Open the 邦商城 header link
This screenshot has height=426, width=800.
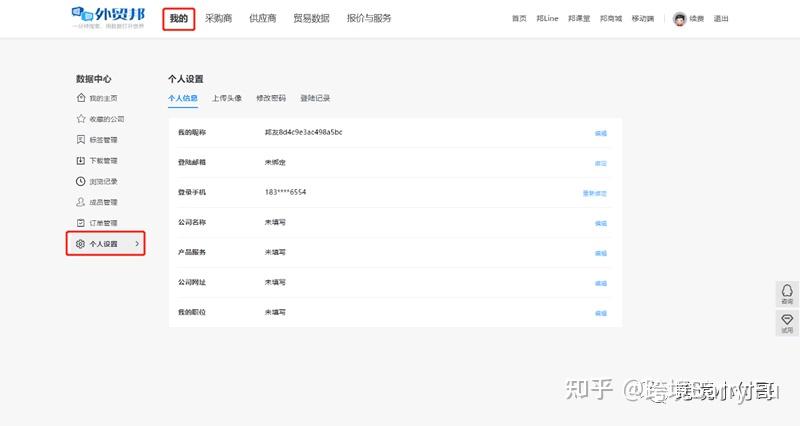coord(611,18)
